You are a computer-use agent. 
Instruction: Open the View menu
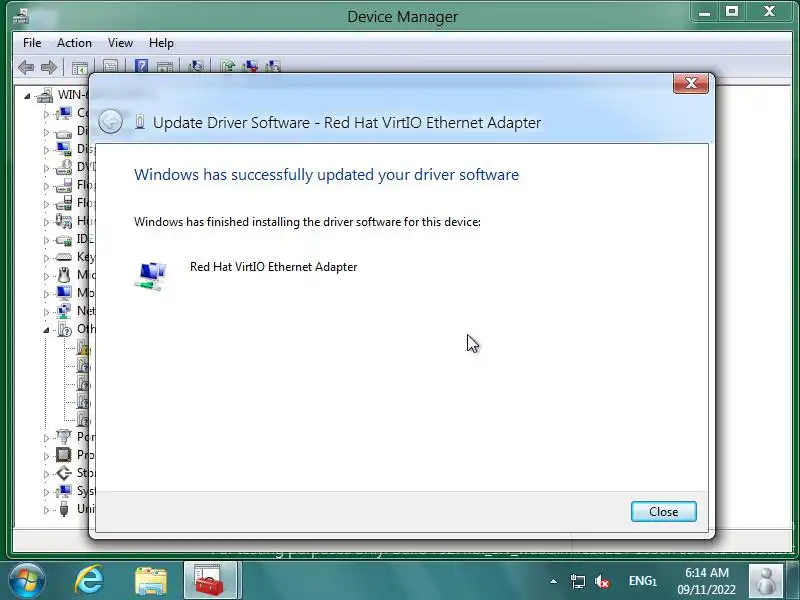(120, 43)
